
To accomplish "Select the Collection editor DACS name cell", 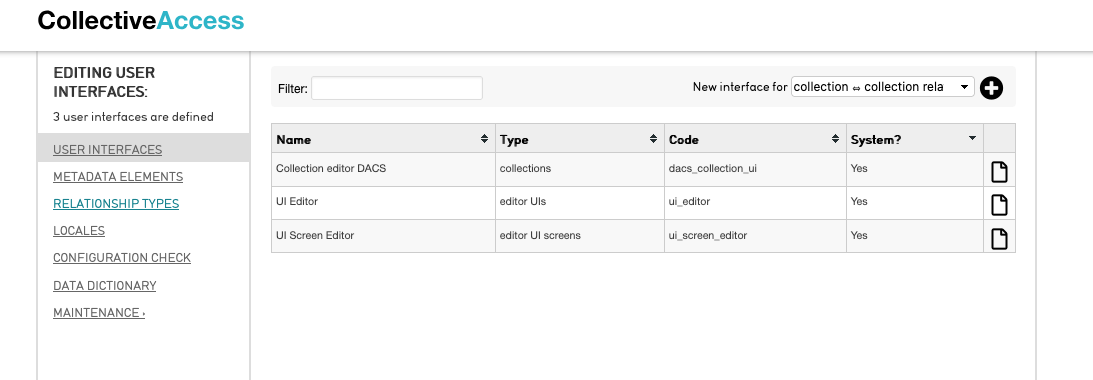I will tap(383, 169).
